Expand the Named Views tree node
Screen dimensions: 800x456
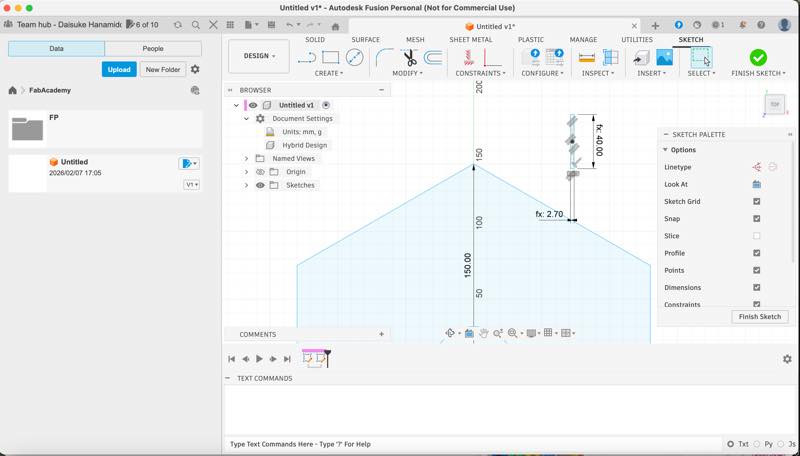point(246,159)
